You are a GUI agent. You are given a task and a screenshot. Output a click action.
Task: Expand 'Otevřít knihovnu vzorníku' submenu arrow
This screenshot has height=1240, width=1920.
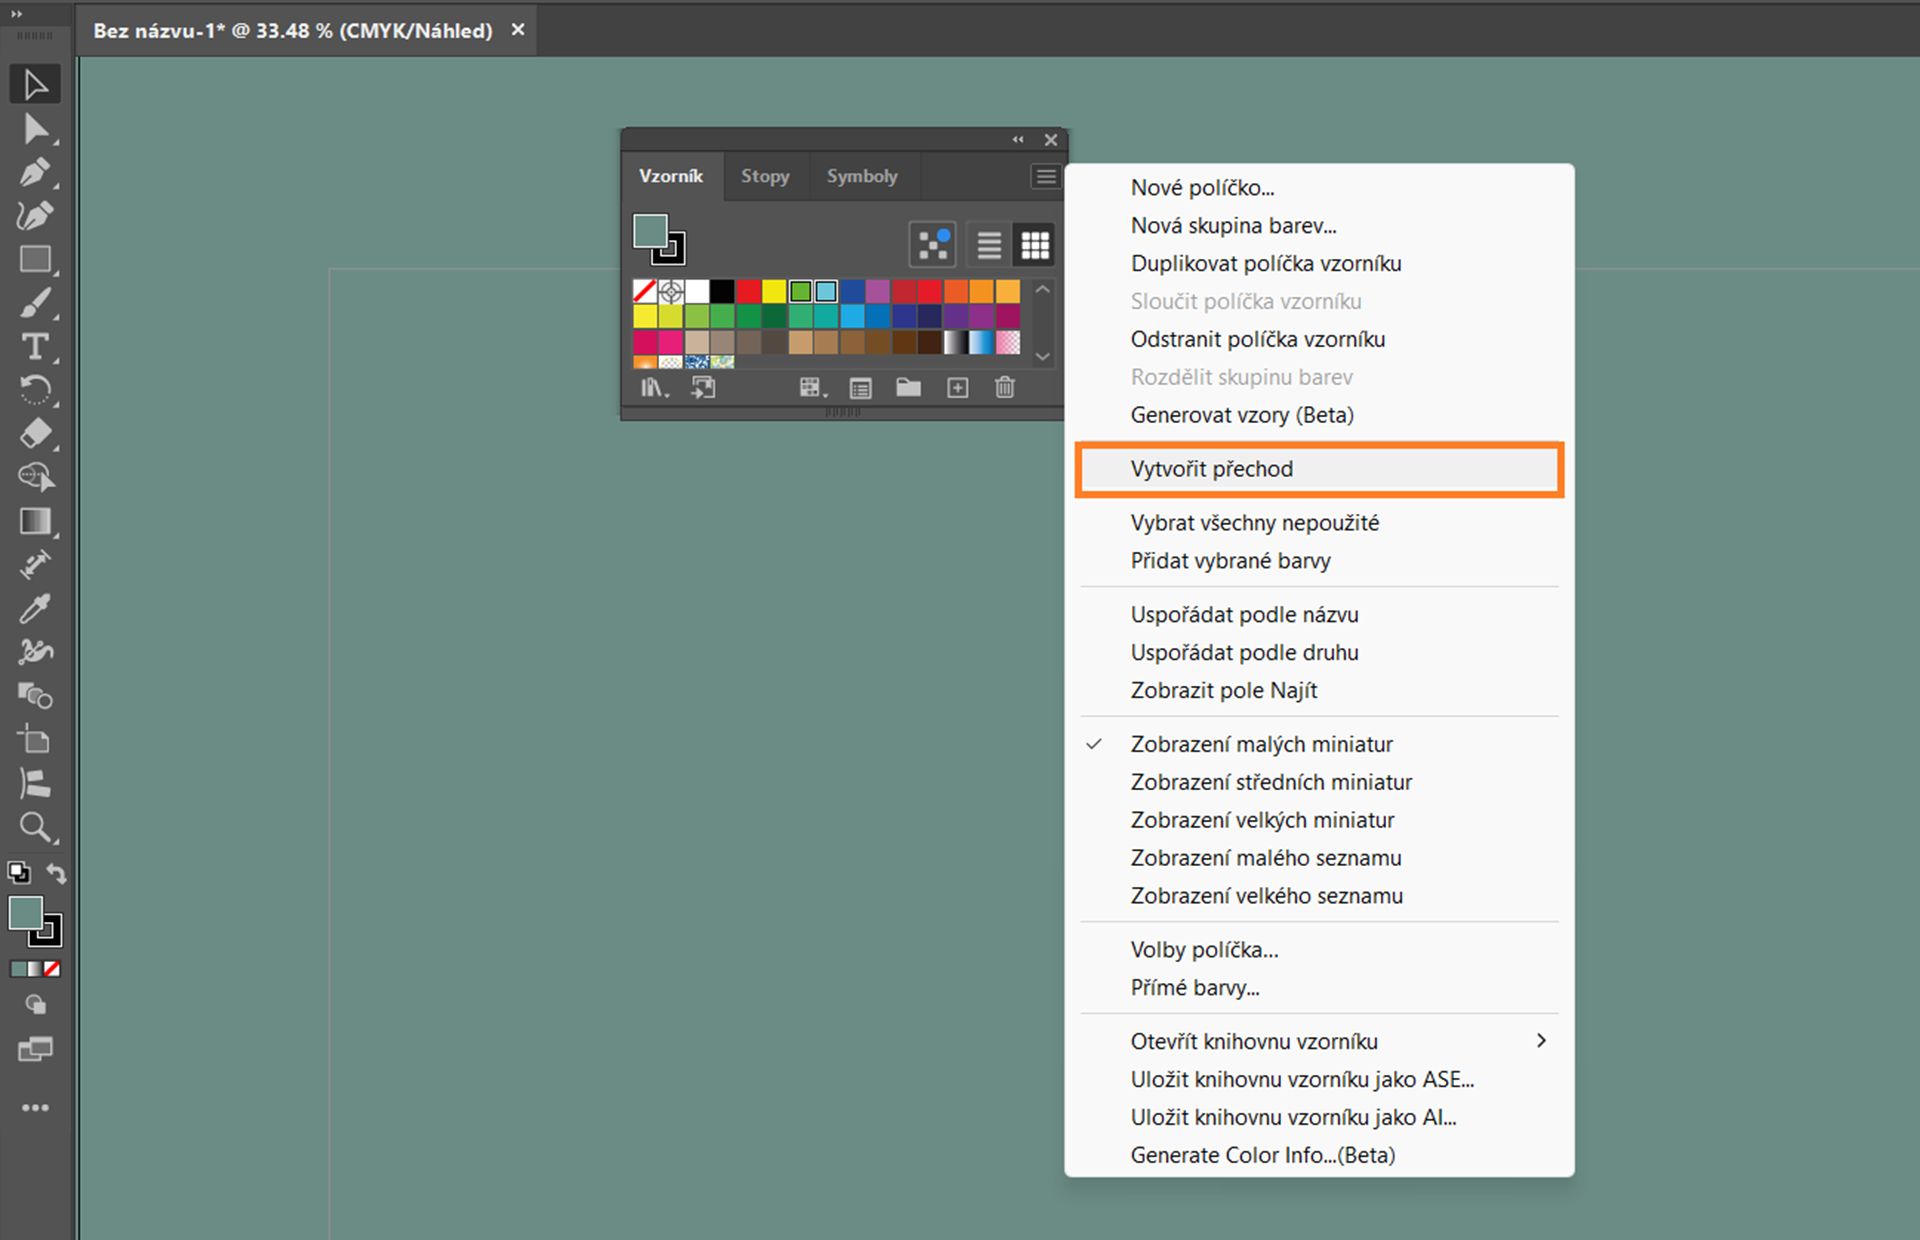1541,1041
